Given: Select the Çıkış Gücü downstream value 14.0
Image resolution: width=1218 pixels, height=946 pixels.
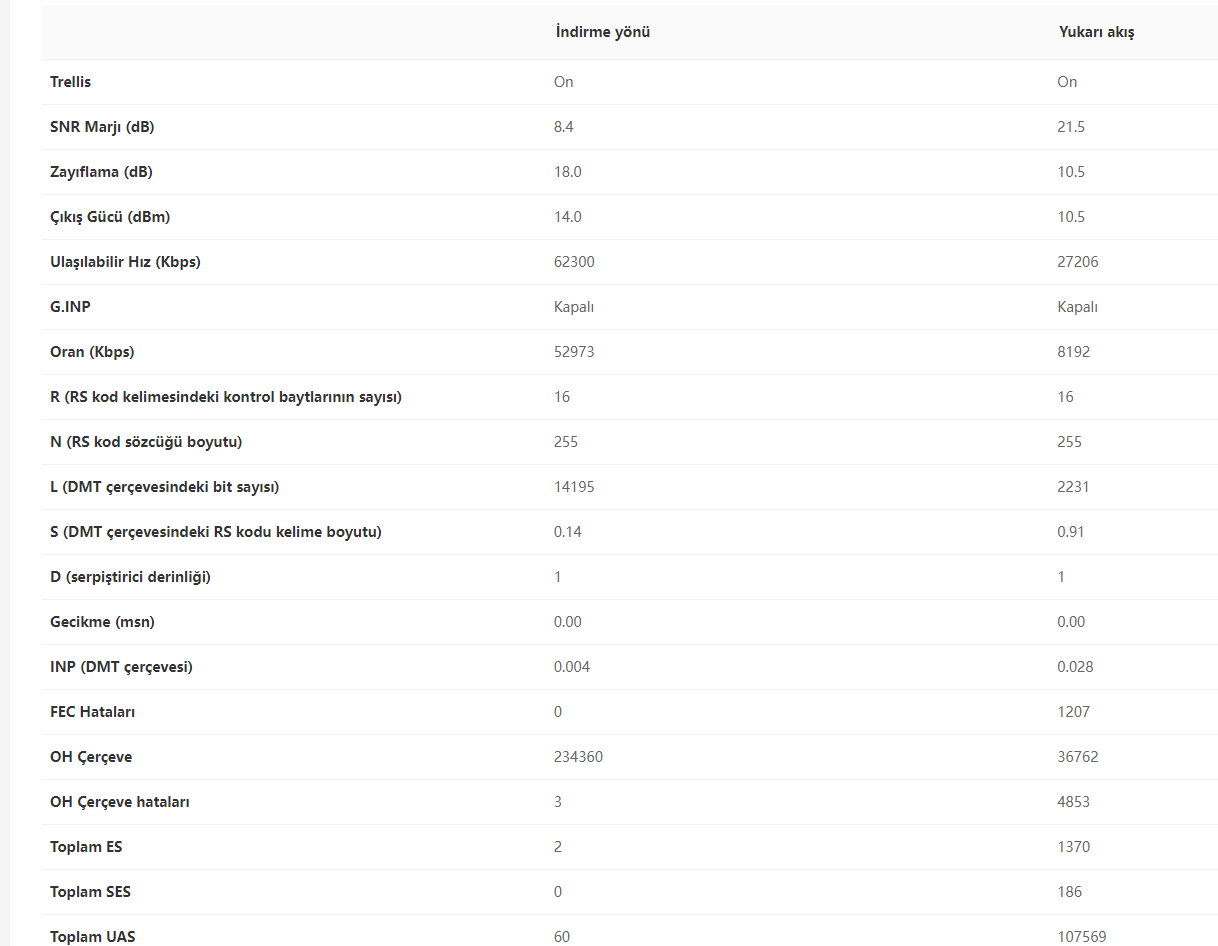Looking at the screenshot, I should coord(568,217).
